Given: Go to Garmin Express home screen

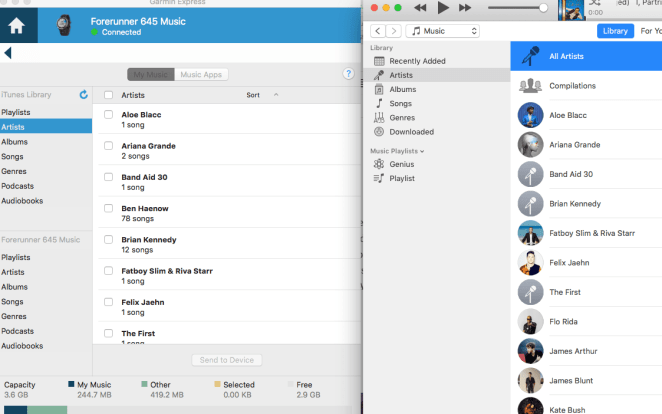Looking at the screenshot, I should pos(16,26).
